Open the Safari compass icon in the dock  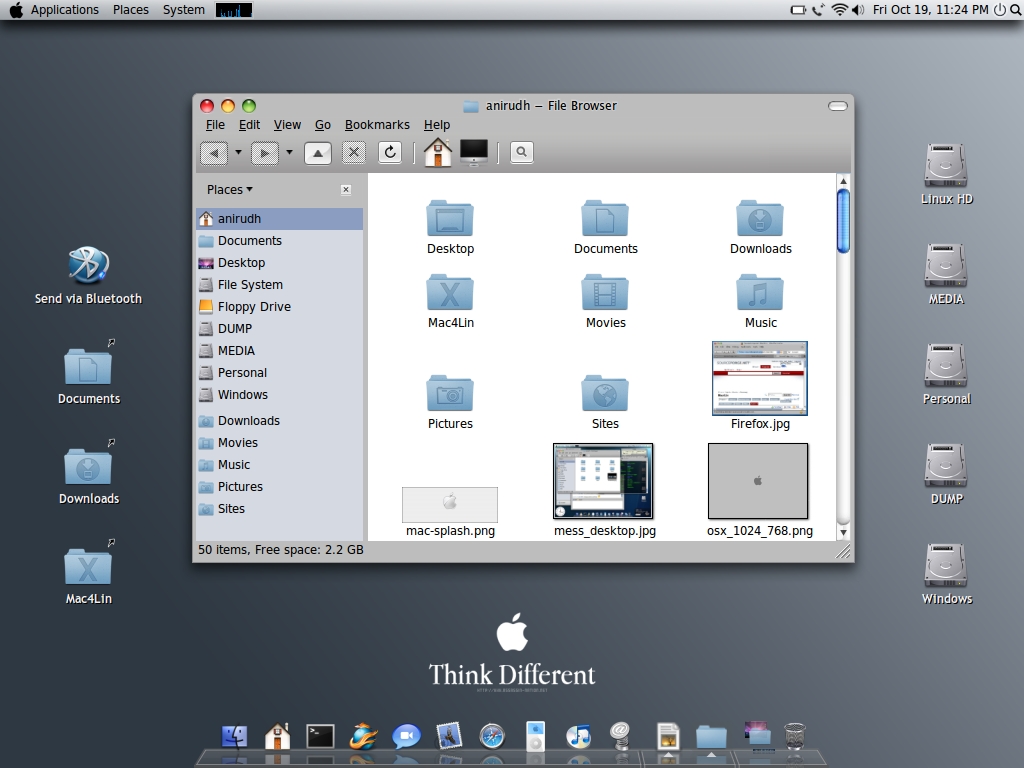492,737
